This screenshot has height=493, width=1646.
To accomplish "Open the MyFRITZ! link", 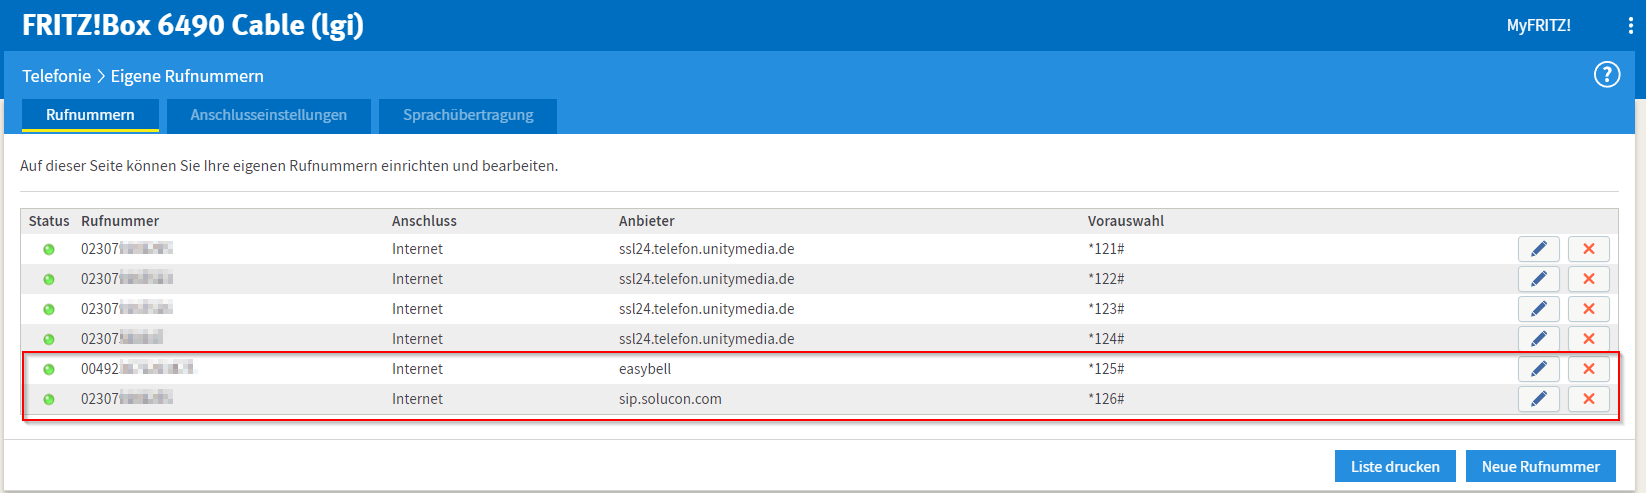I will pos(1538,26).
